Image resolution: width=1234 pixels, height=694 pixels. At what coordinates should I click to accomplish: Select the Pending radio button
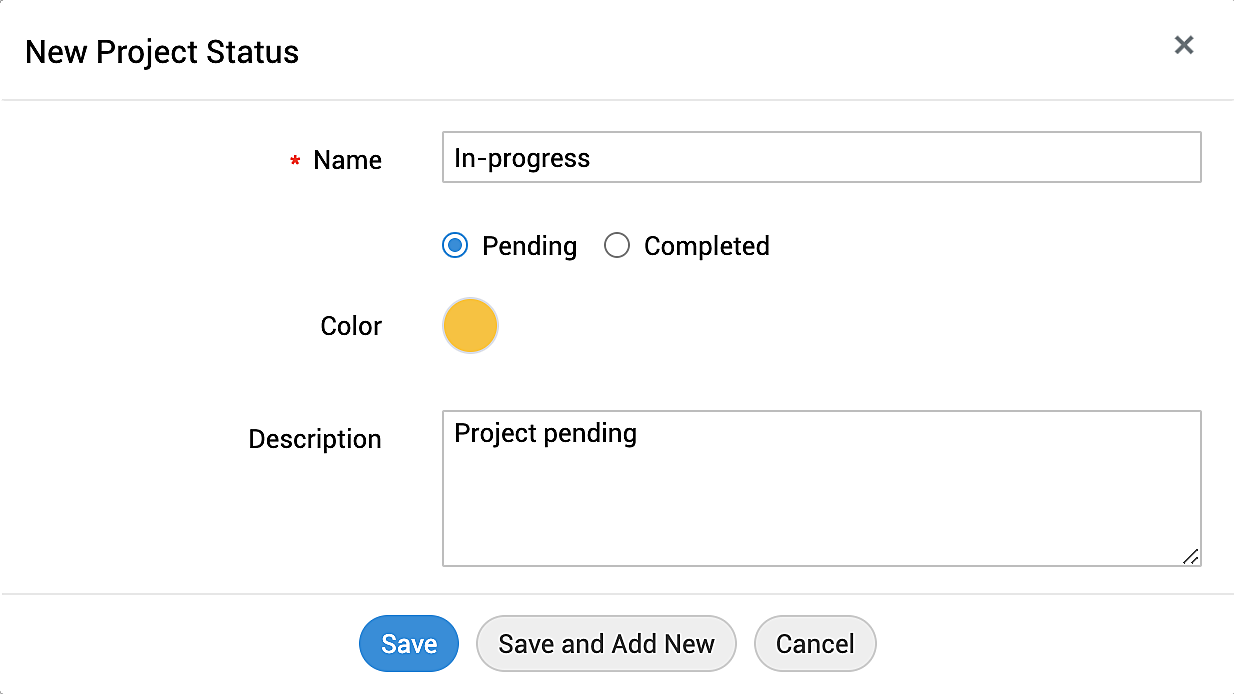455,246
